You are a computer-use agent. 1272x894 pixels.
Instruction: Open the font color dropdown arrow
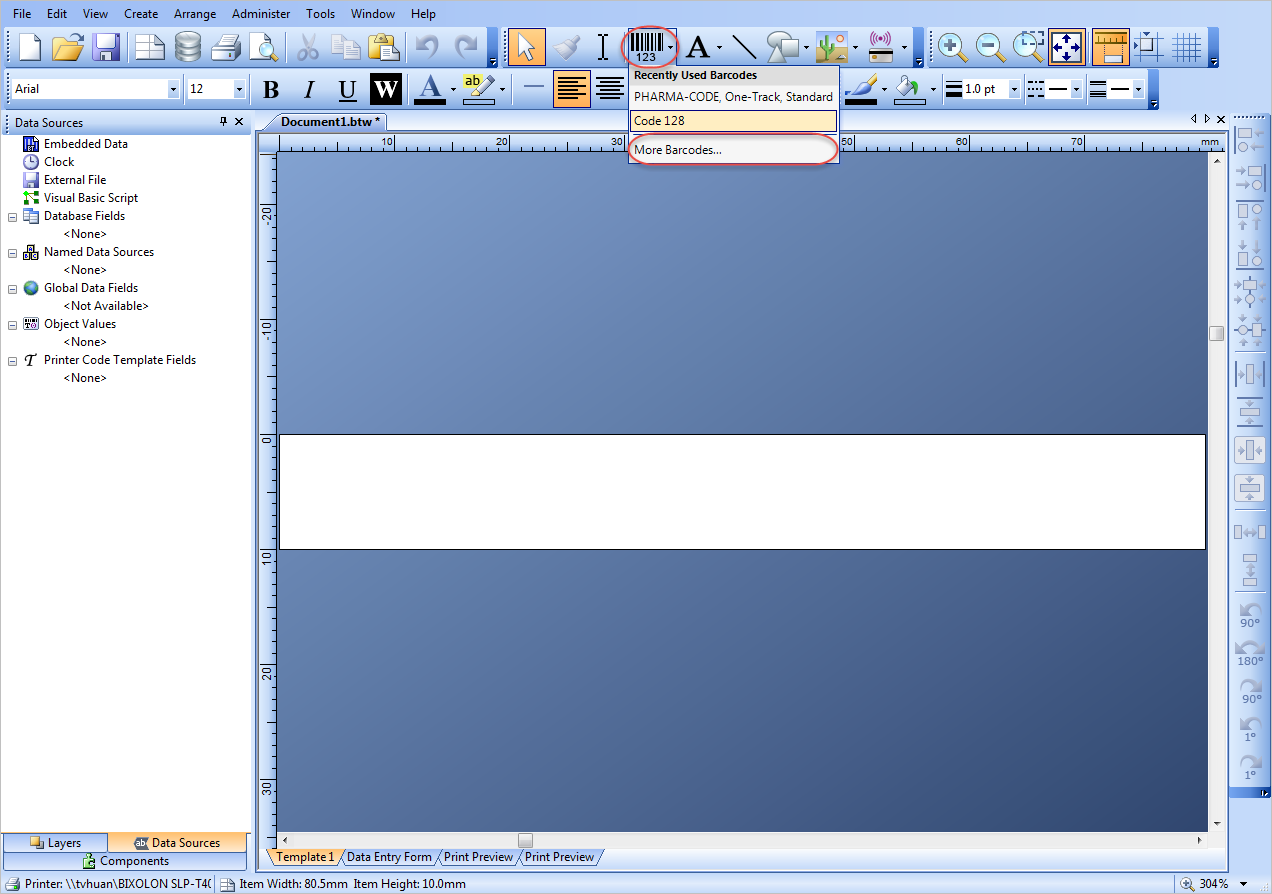(452, 89)
